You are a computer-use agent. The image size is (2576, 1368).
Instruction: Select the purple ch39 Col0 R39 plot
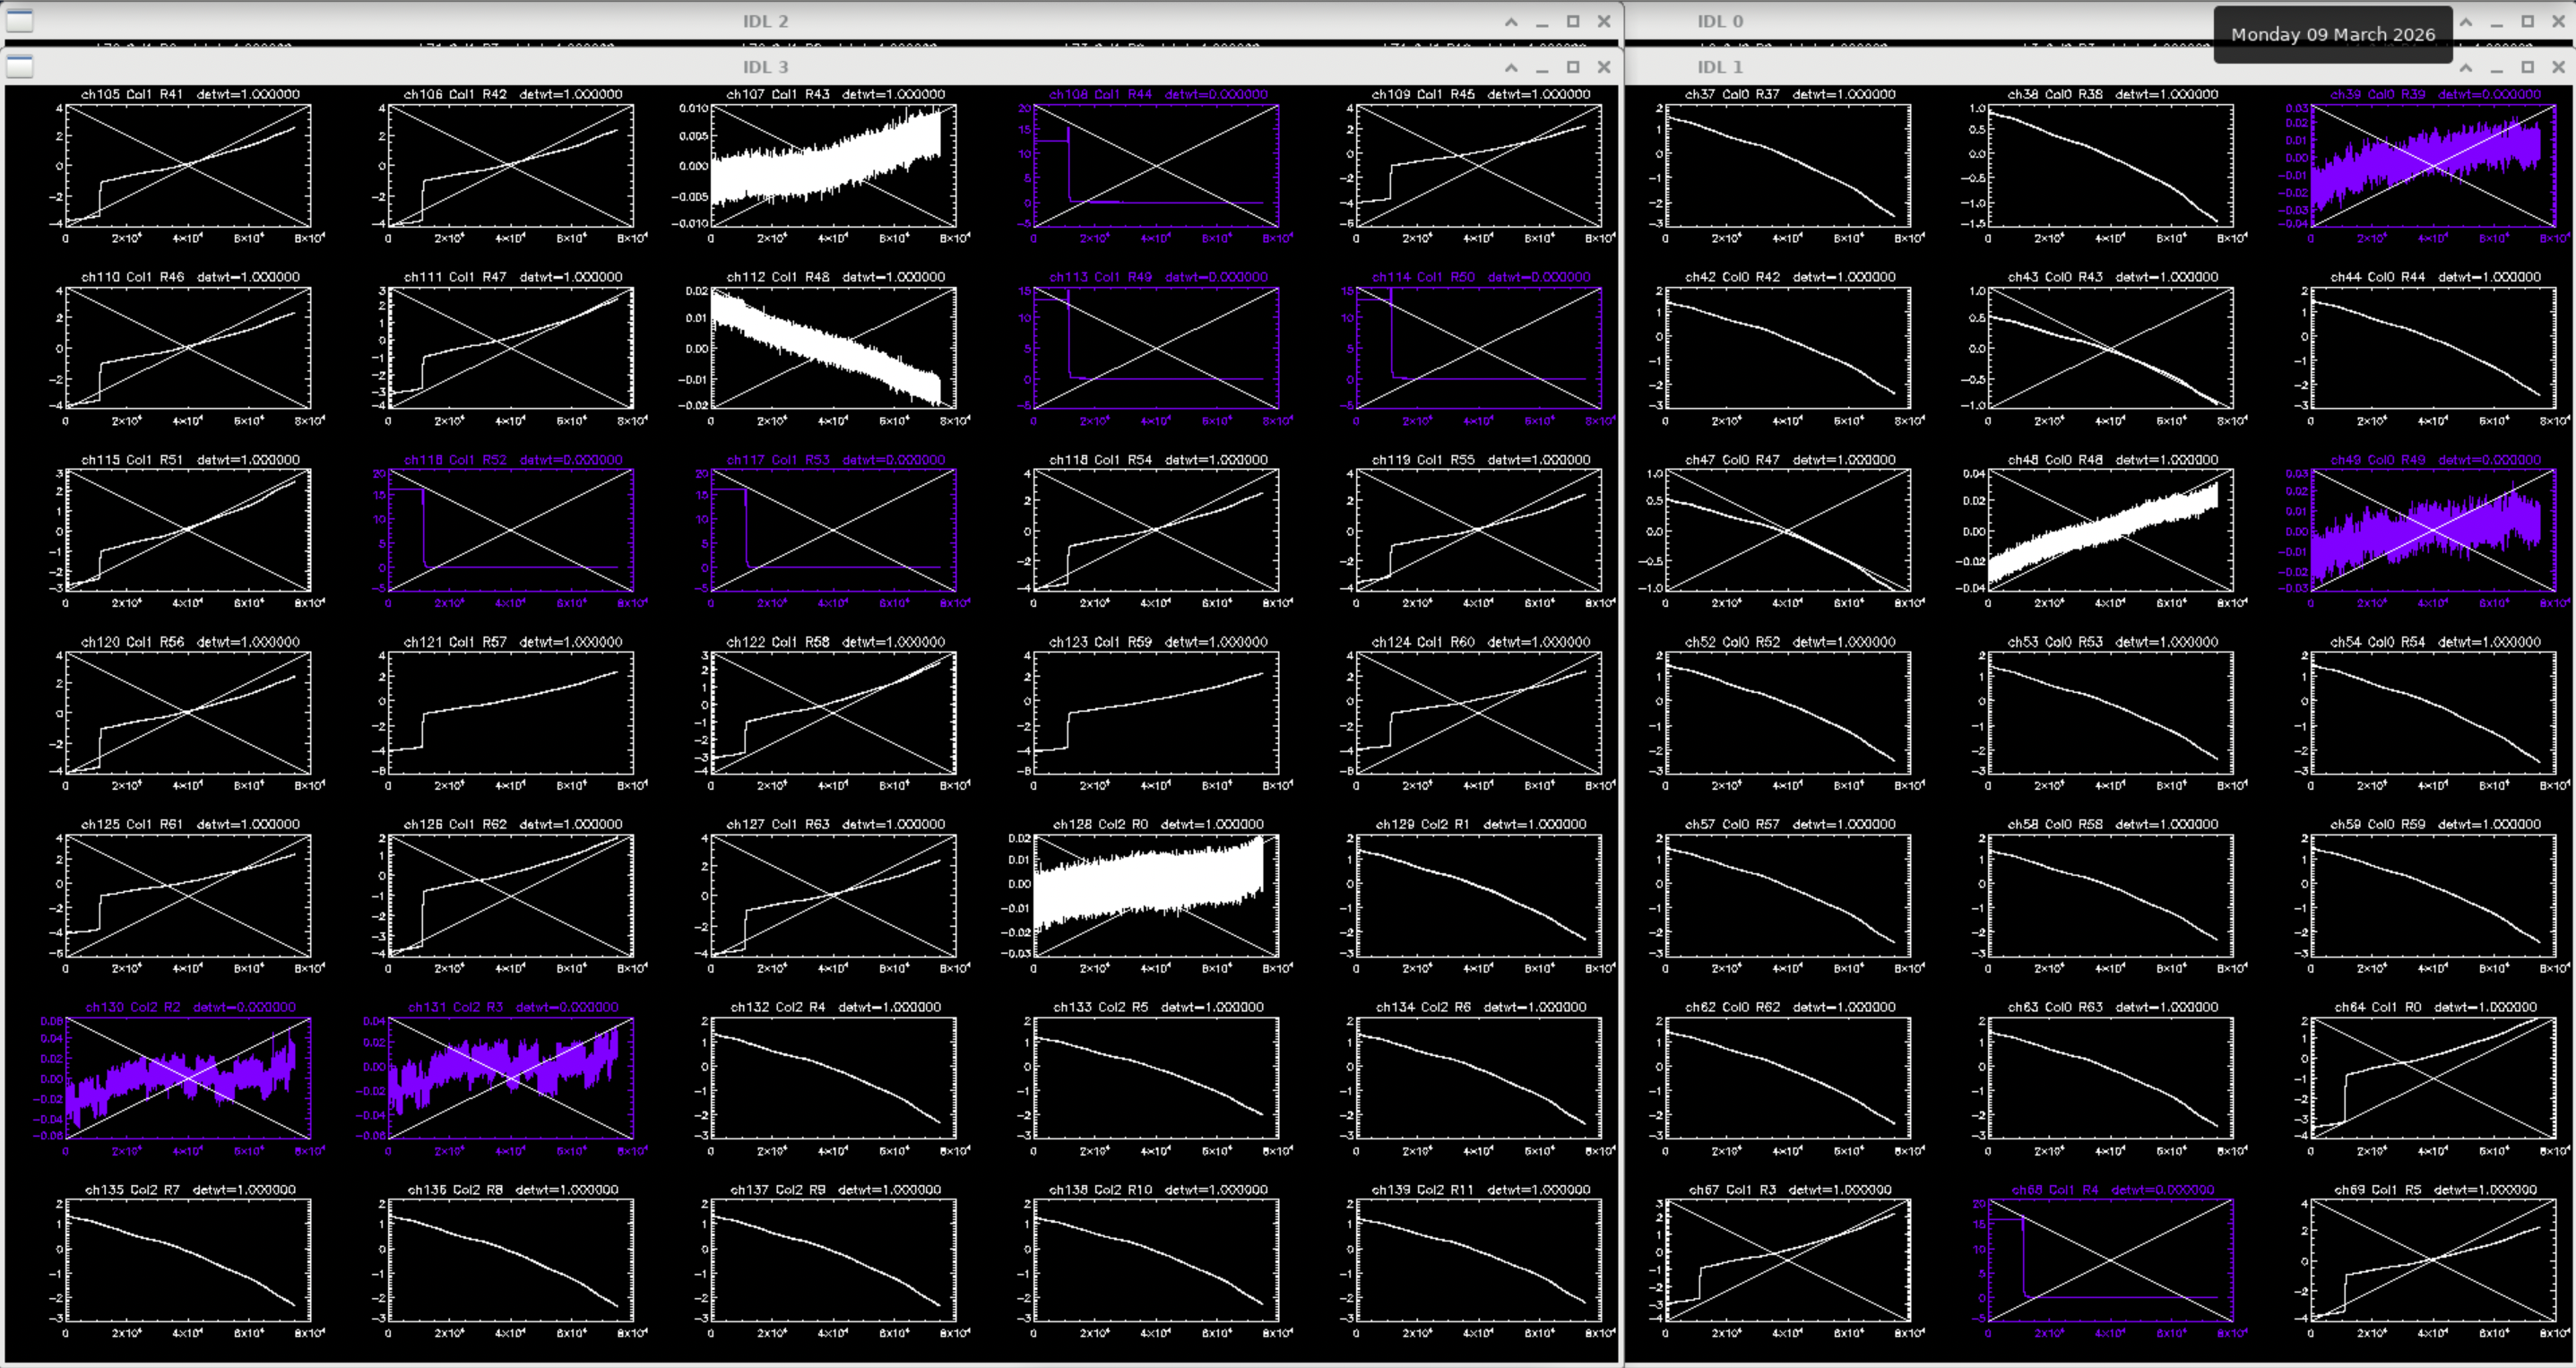(2434, 165)
